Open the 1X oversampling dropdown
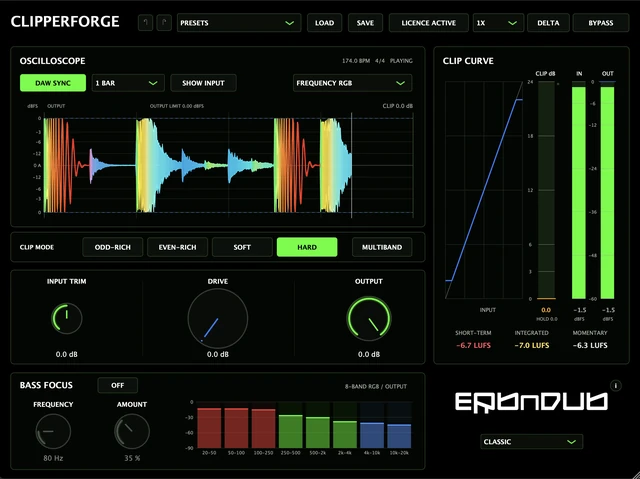The height and width of the screenshot is (479, 640). [x=498, y=23]
